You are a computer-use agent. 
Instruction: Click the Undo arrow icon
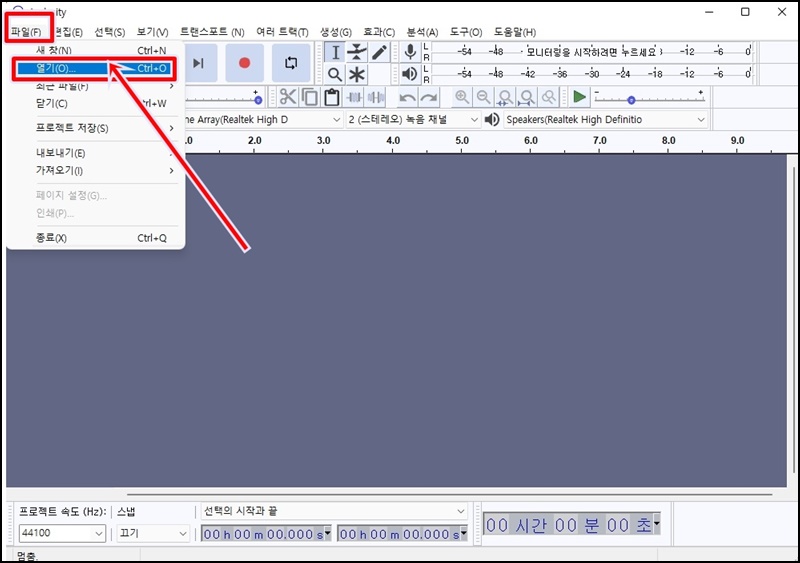click(407, 97)
